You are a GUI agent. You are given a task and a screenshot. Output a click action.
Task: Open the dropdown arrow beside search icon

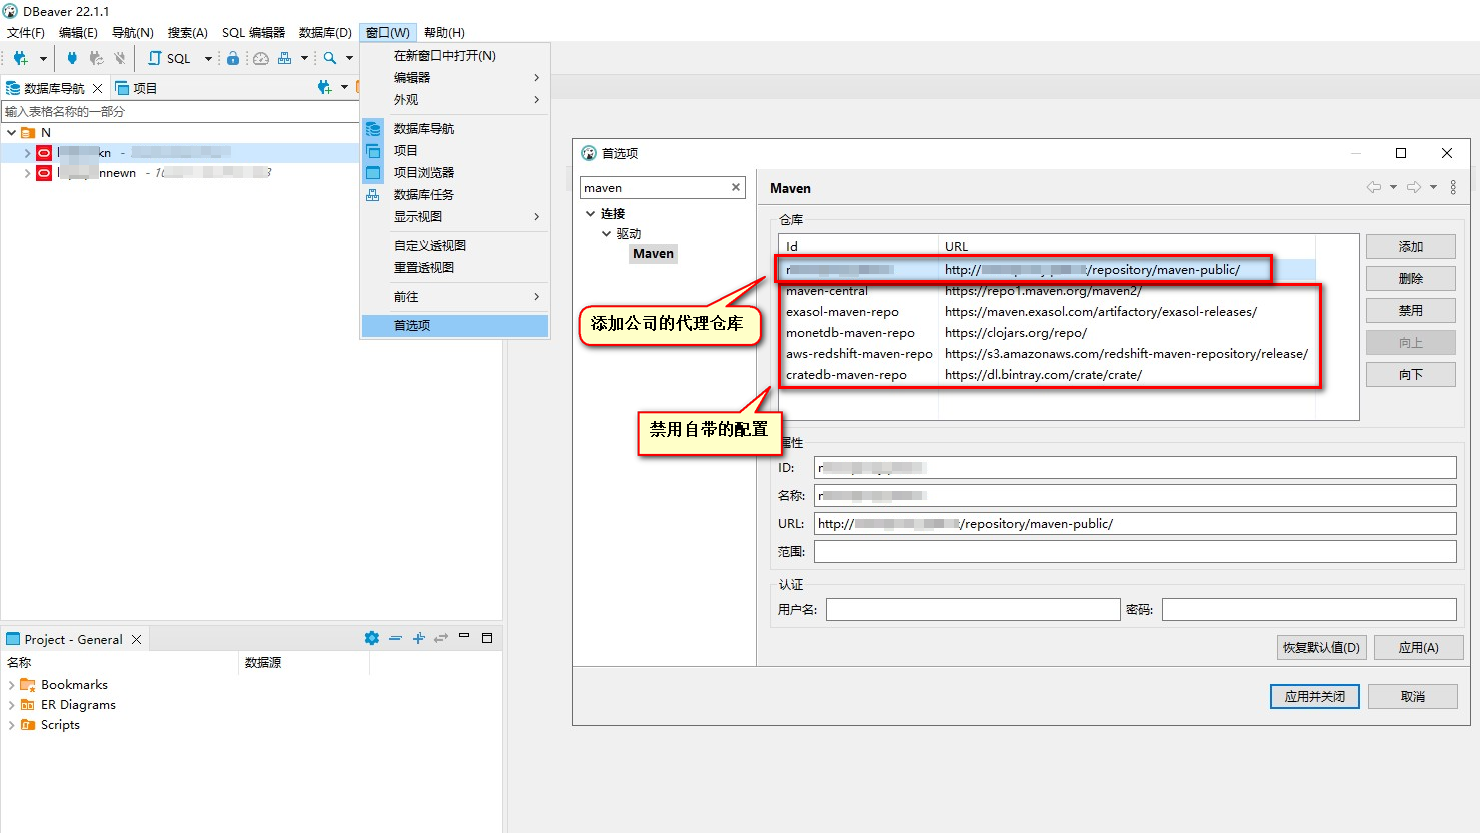349,59
